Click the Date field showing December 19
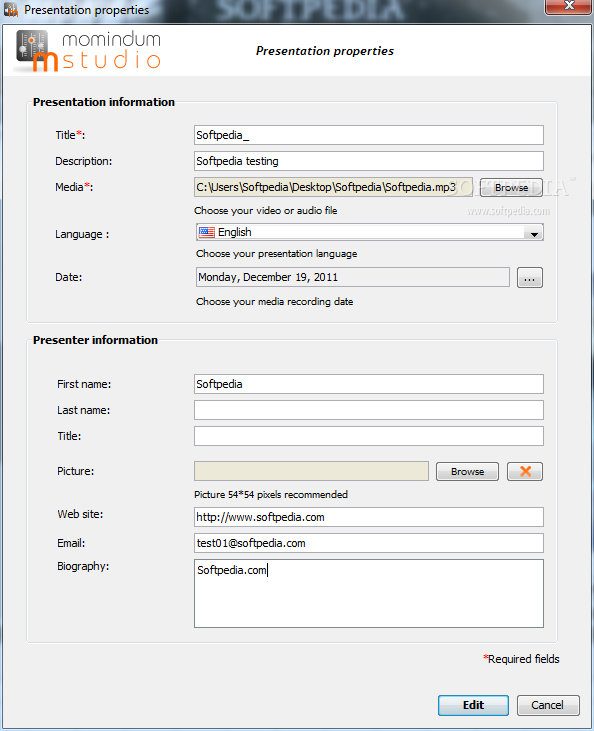 [352, 277]
